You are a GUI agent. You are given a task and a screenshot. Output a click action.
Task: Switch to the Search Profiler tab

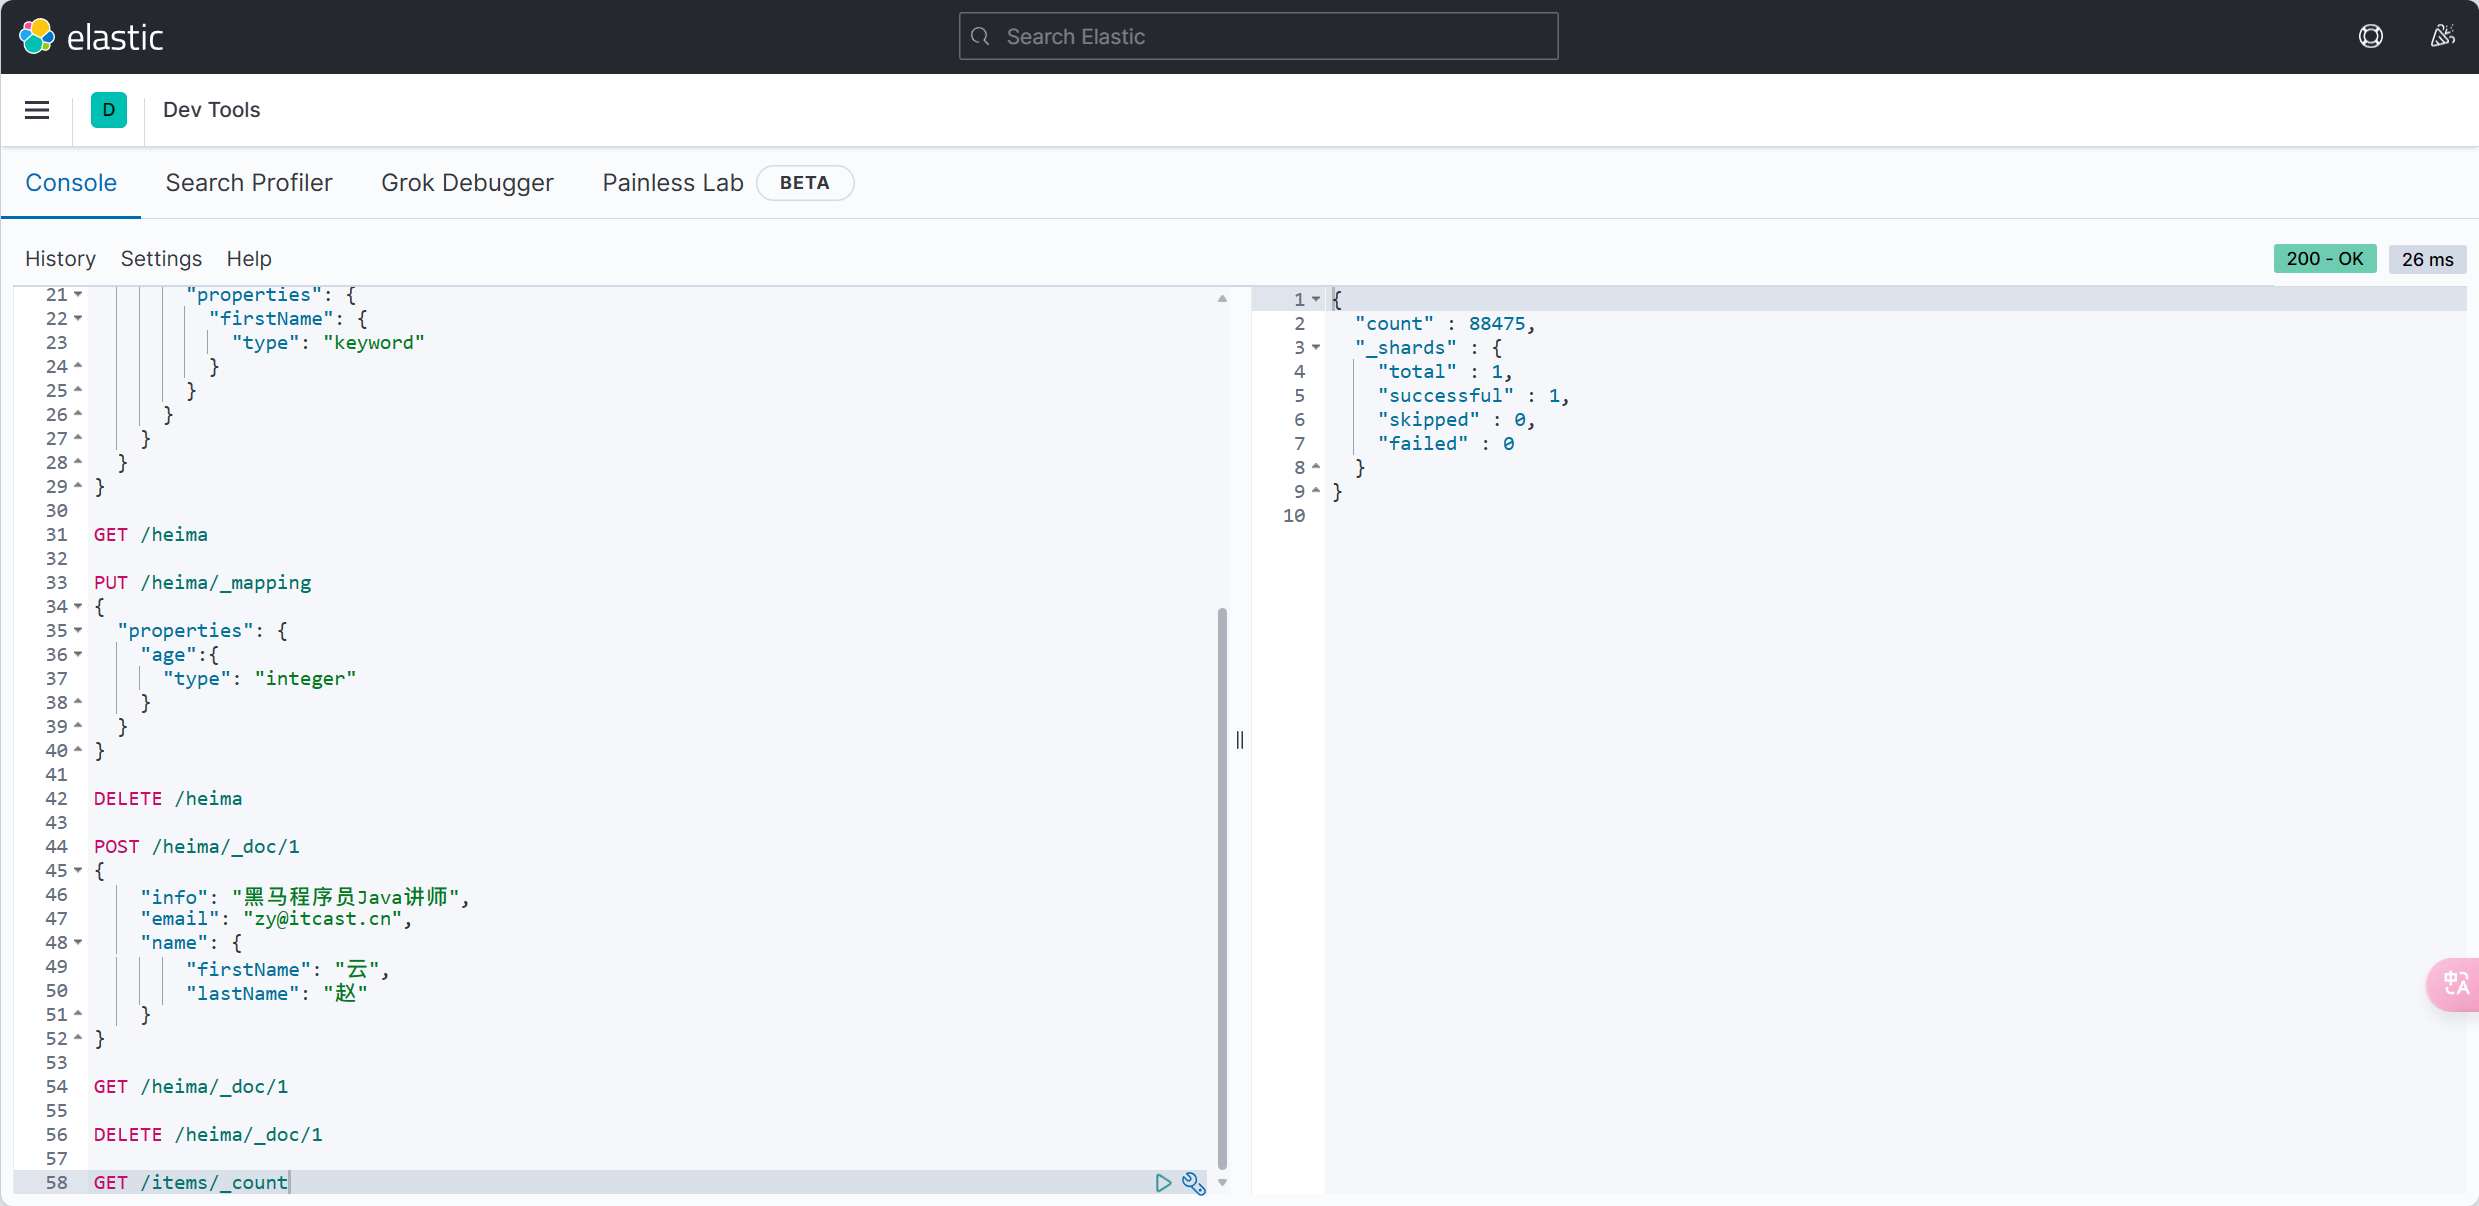point(249,183)
